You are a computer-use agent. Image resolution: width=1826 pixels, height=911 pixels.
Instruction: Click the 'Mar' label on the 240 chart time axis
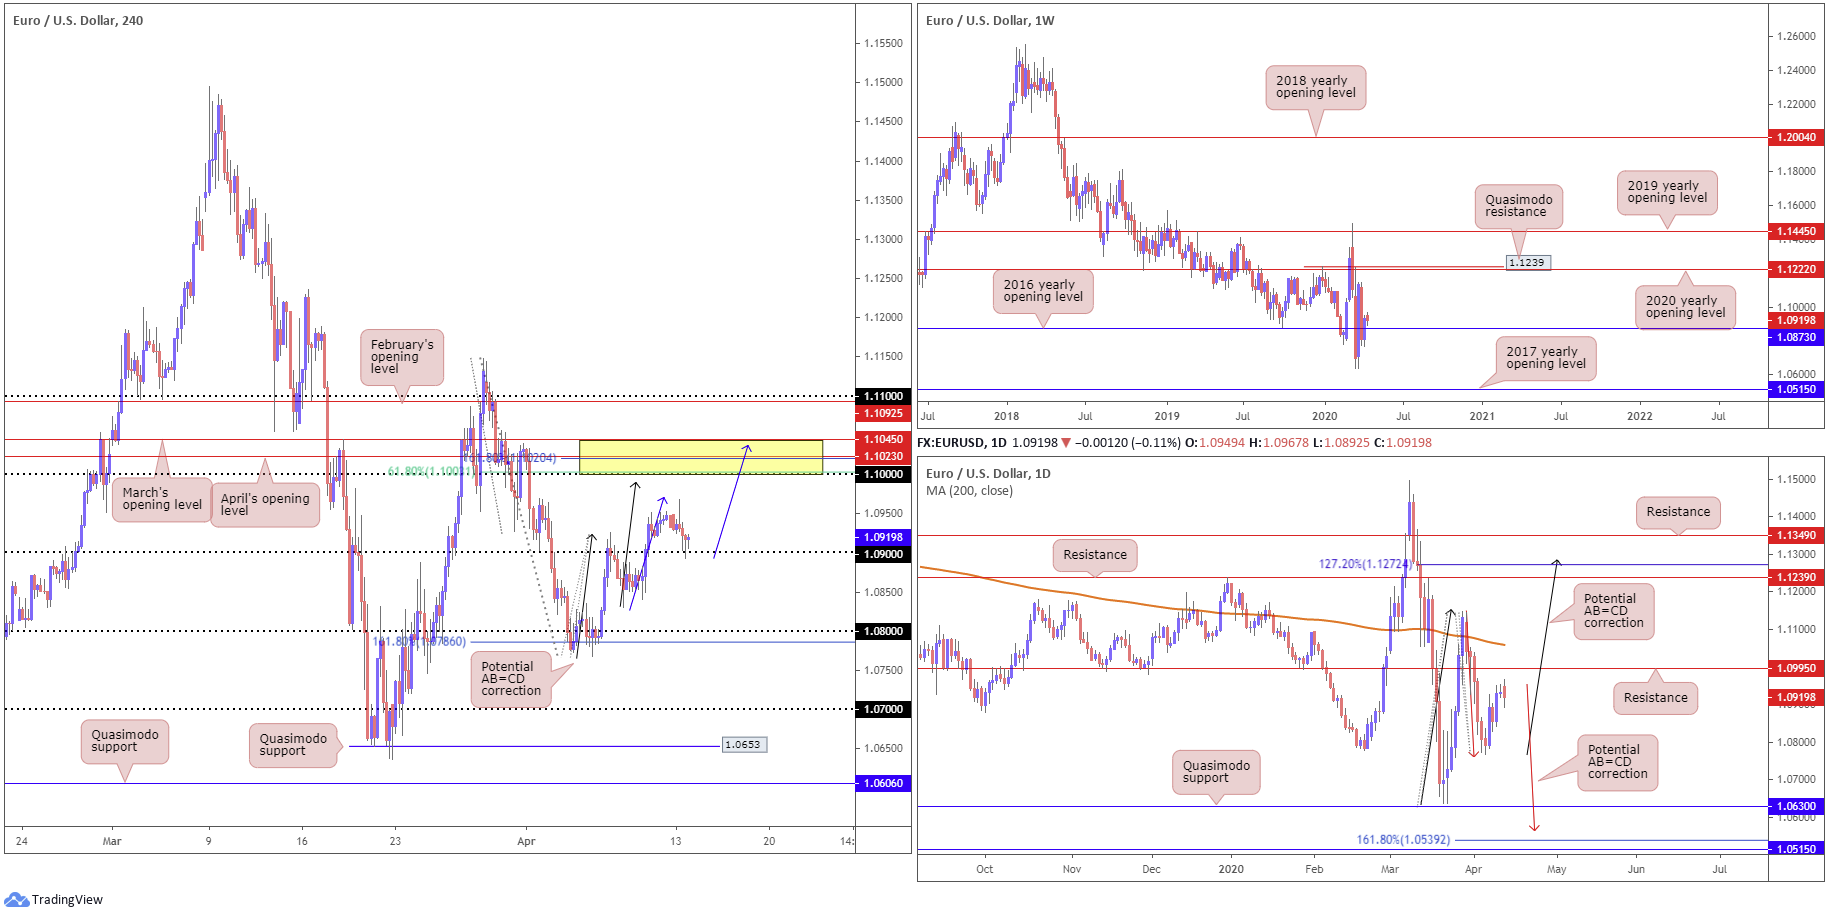(x=112, y=841)
